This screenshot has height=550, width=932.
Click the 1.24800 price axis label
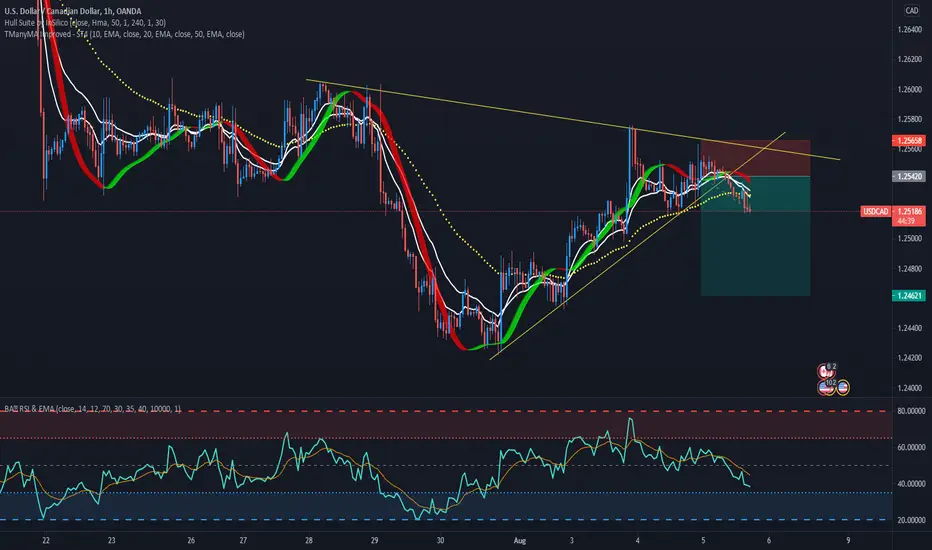909,269
